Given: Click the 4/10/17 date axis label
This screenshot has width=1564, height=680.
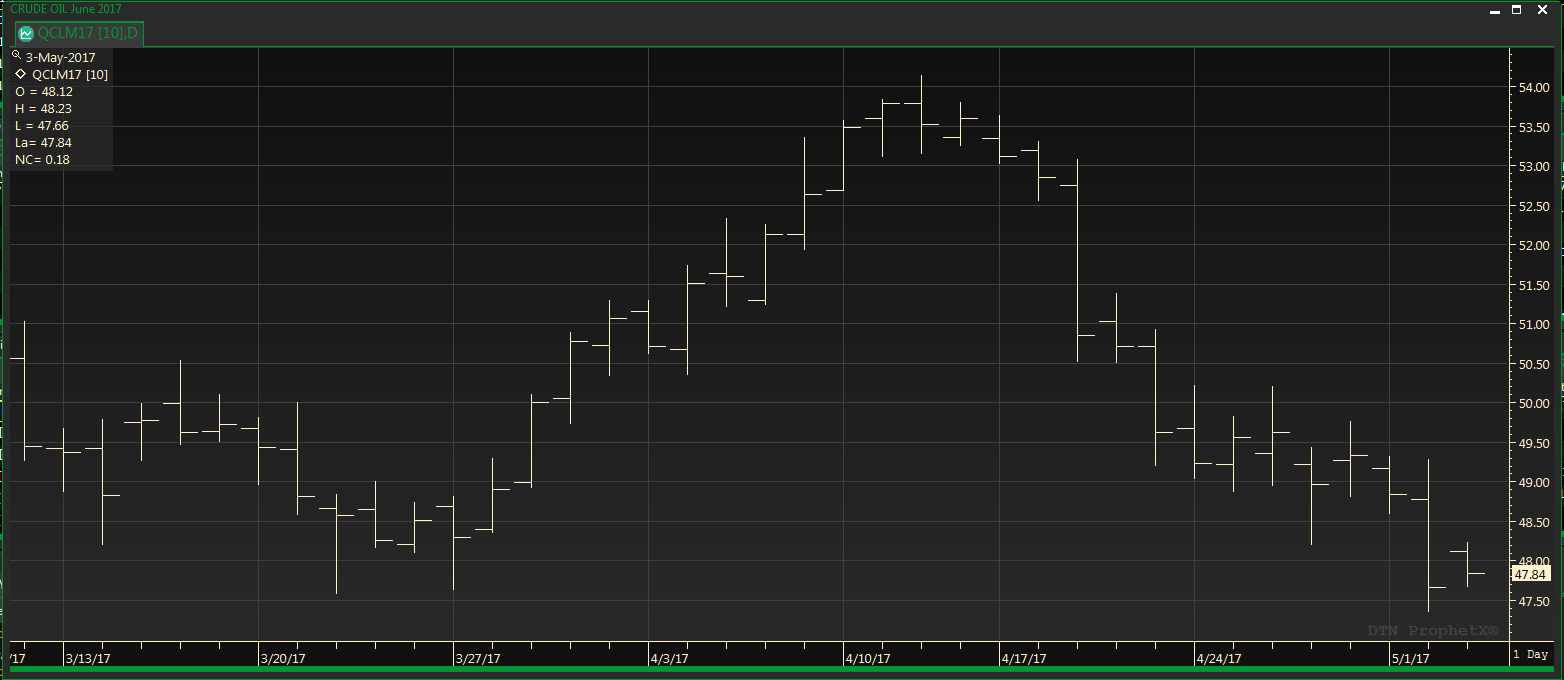Looking at the screenshot, I should [x=866, y=659].
